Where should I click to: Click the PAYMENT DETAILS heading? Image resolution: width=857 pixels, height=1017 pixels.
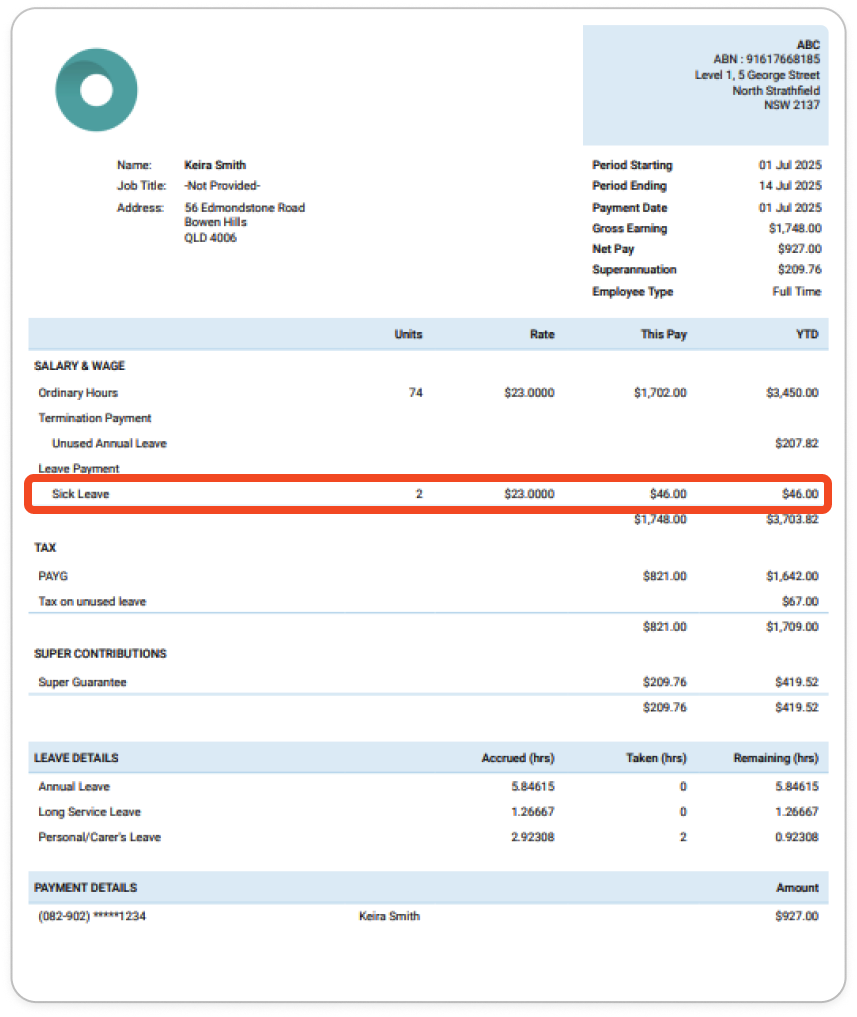click(86, 887)
